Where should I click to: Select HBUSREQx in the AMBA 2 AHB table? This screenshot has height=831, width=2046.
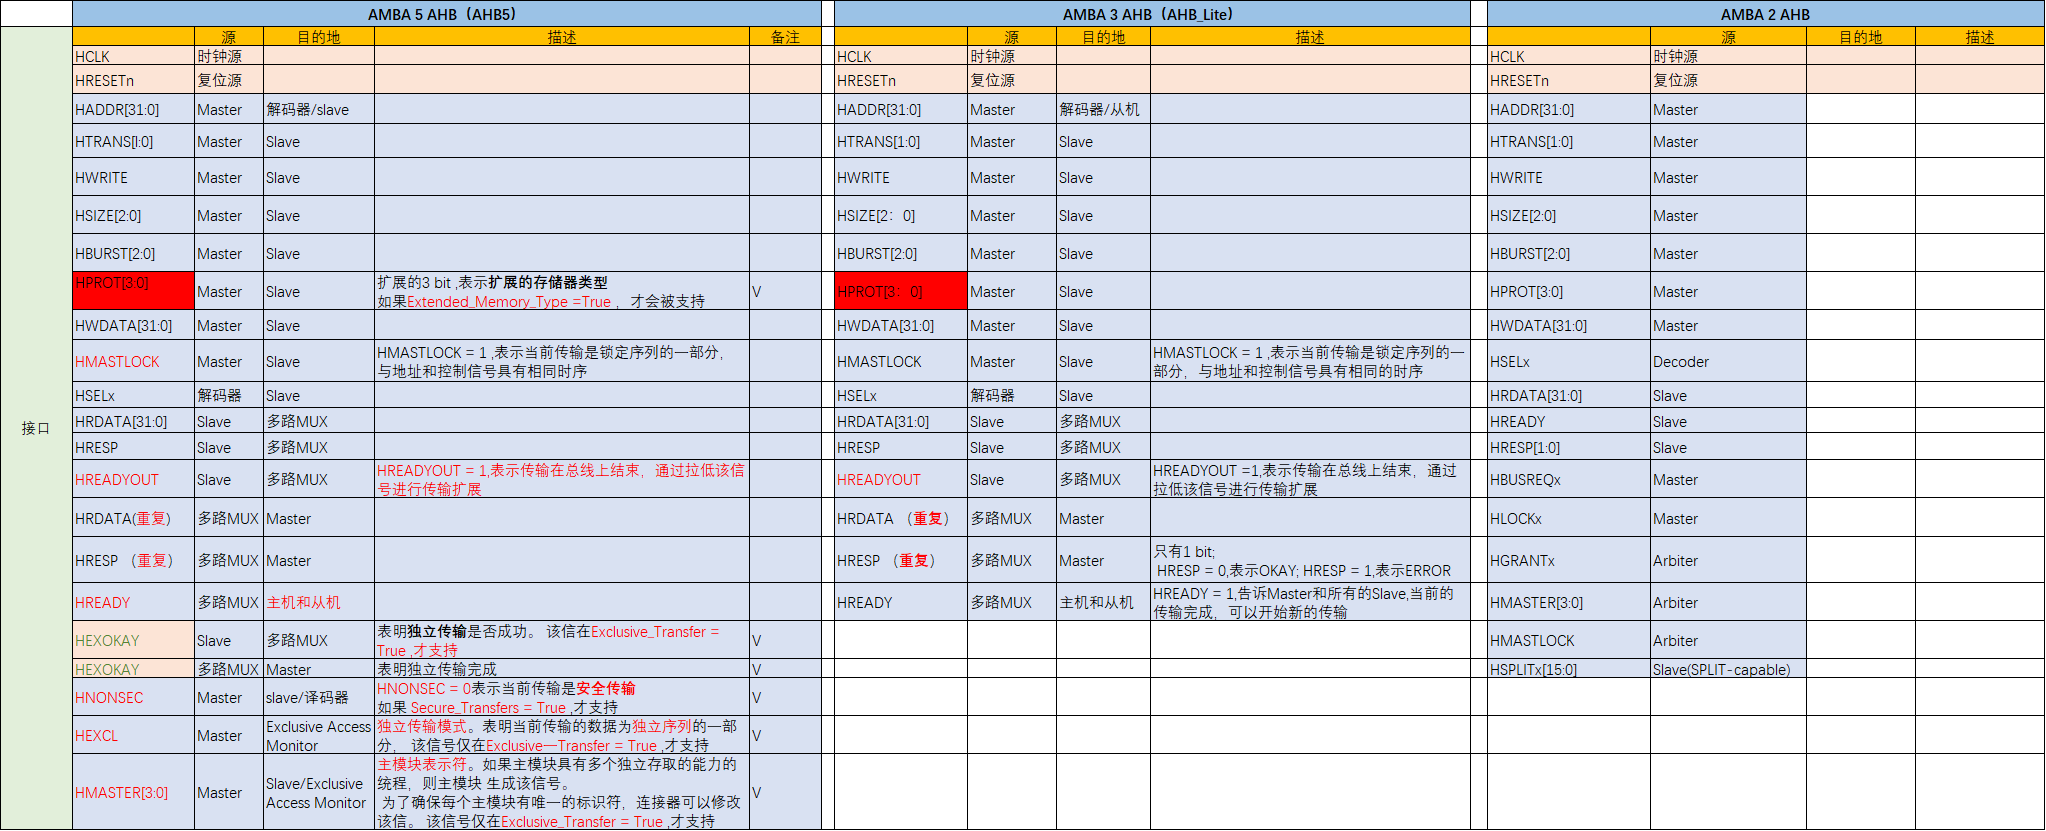tap(1569, 479)
